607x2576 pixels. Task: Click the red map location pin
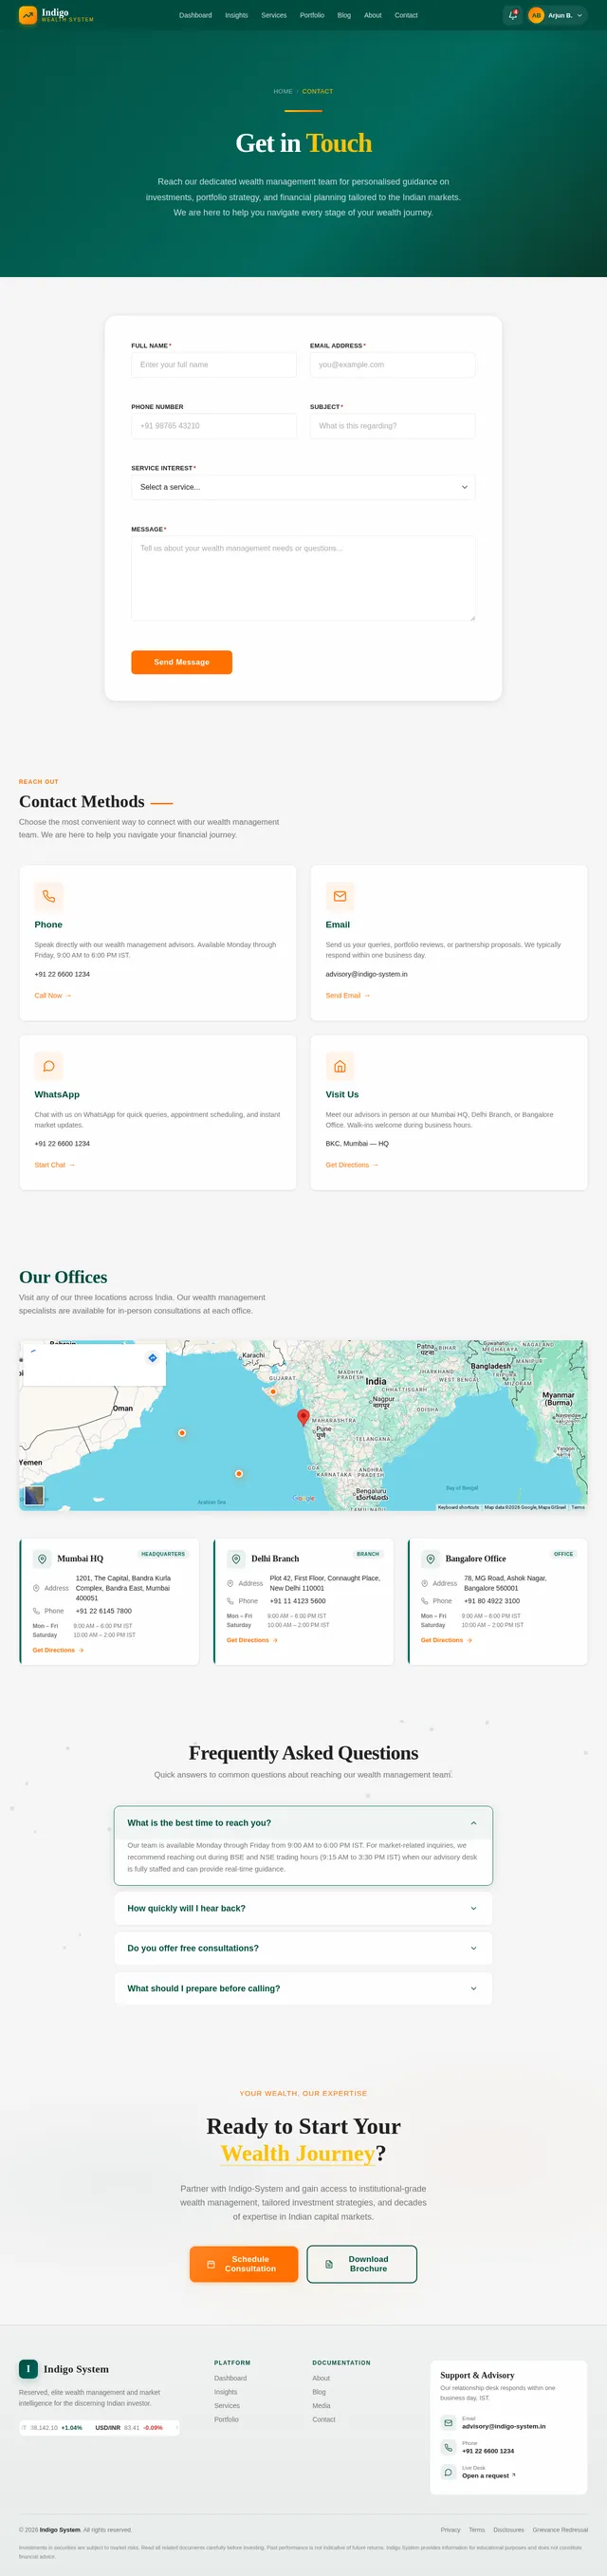(303, 1417)
